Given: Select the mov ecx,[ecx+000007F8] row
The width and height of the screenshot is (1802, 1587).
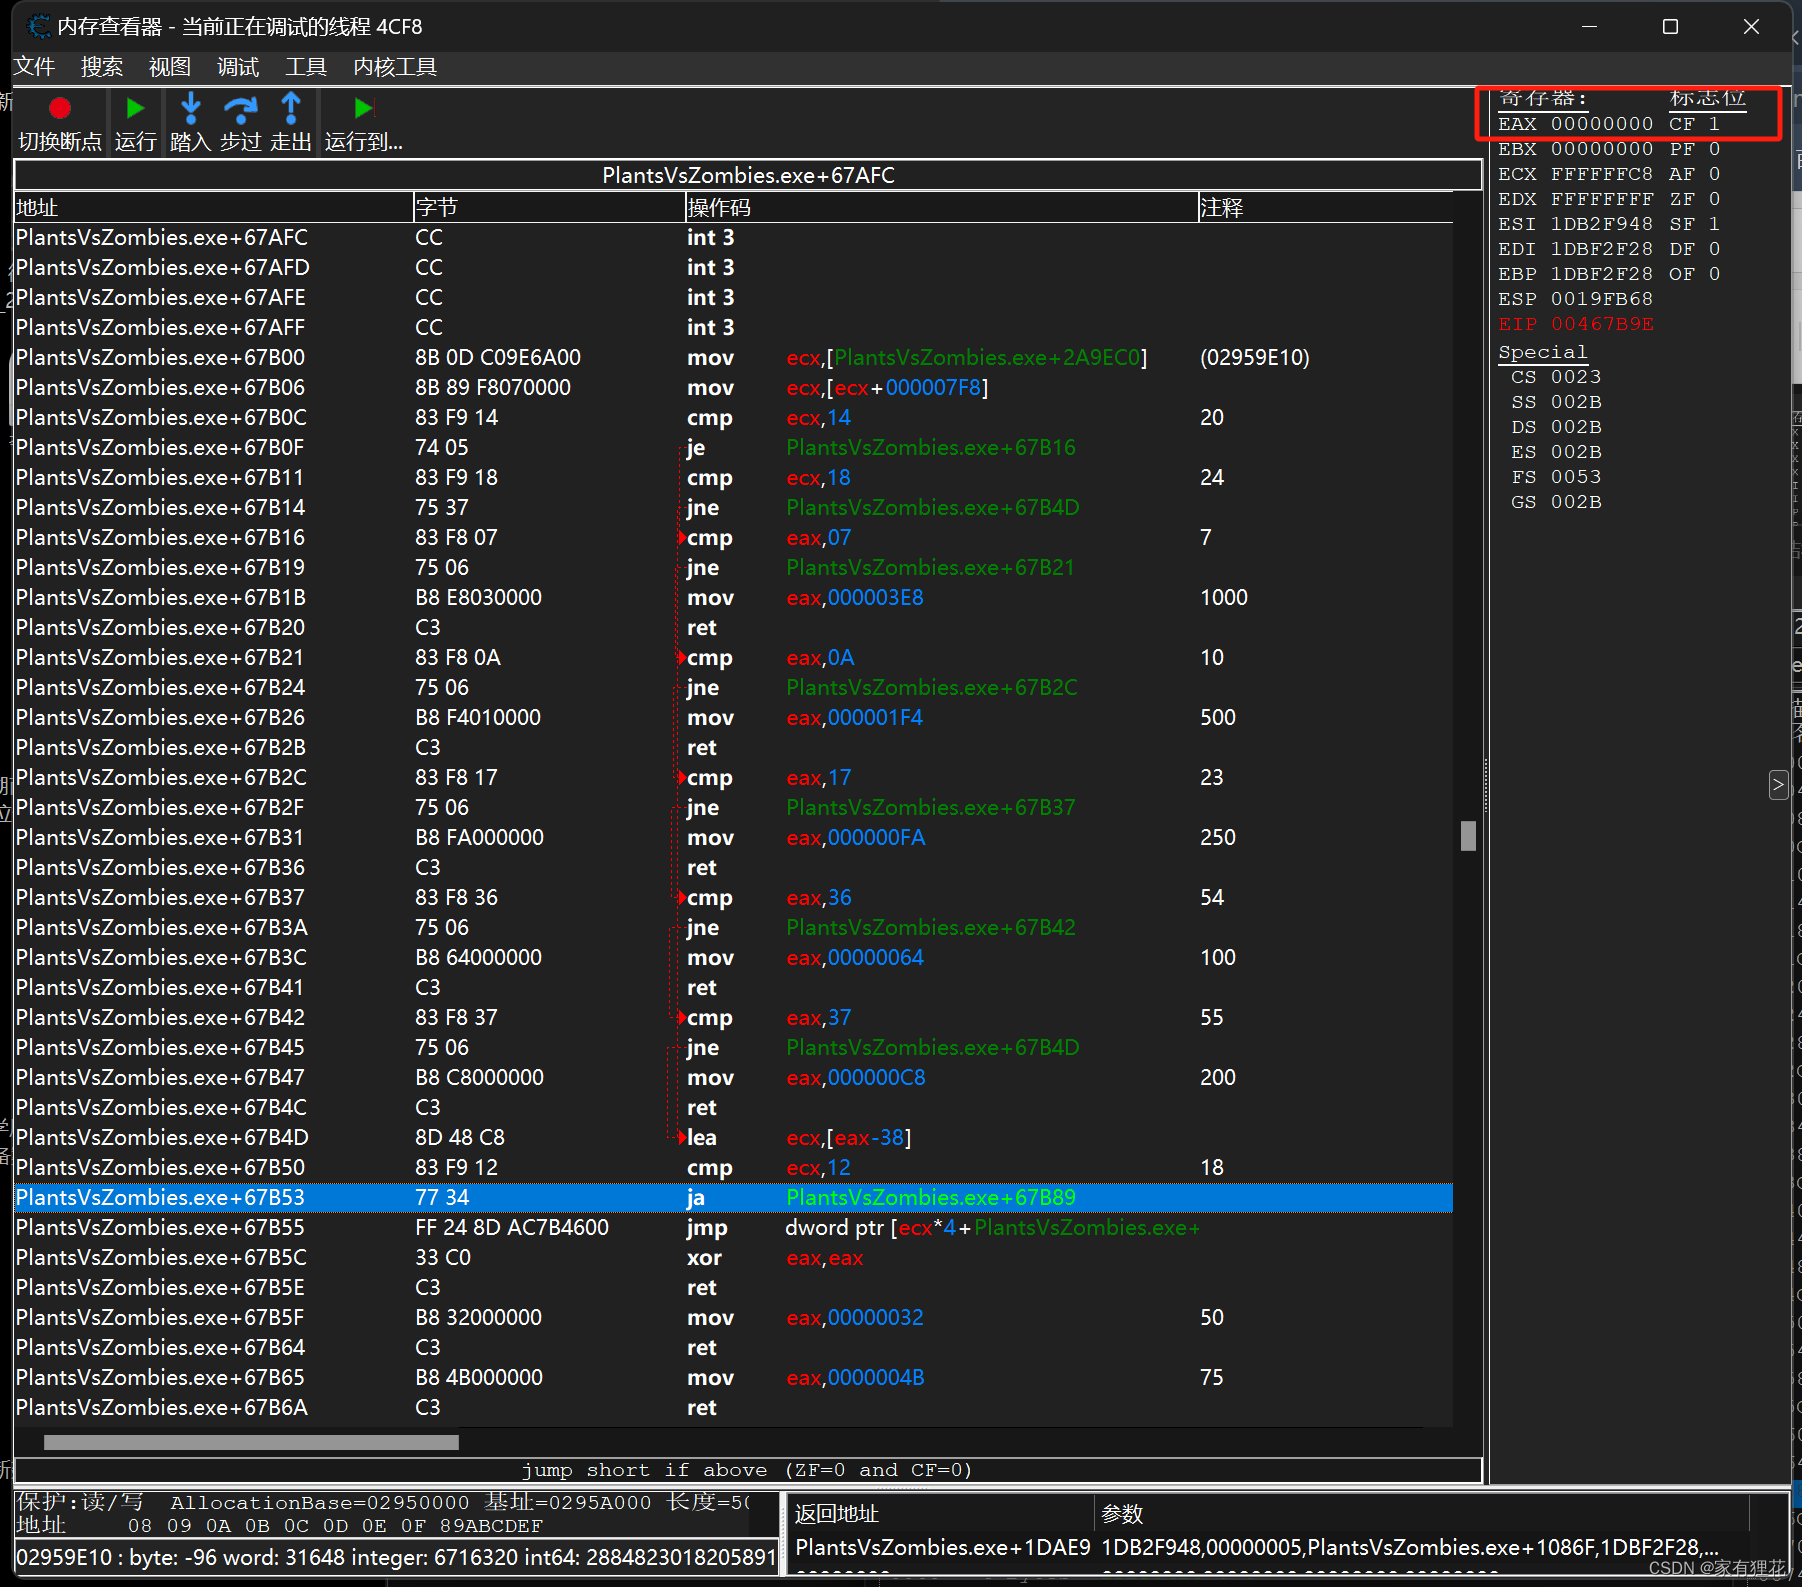Looking at the screenshot, I should click(733, 387).
